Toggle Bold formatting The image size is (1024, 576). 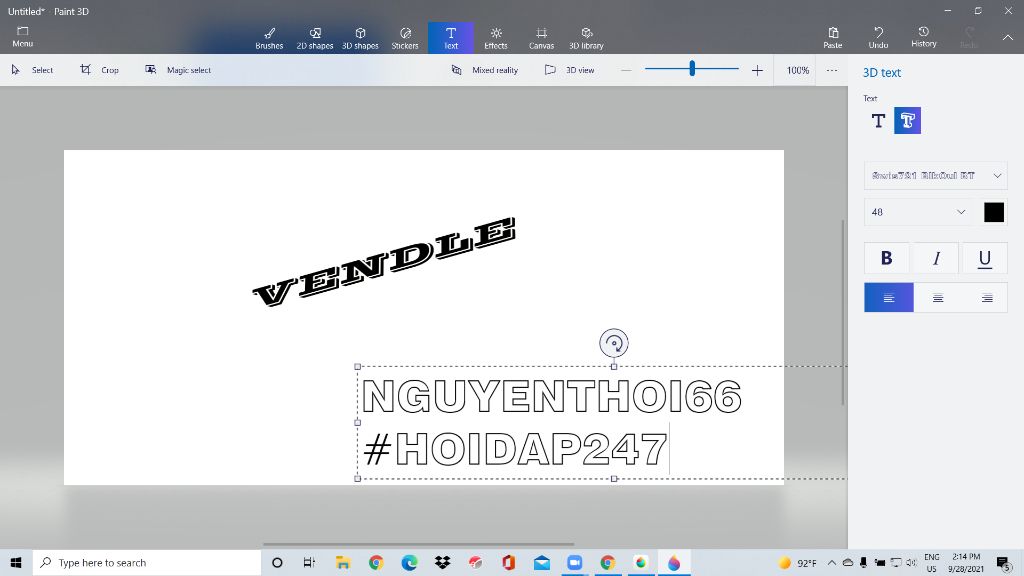click(x=886, y=258)
